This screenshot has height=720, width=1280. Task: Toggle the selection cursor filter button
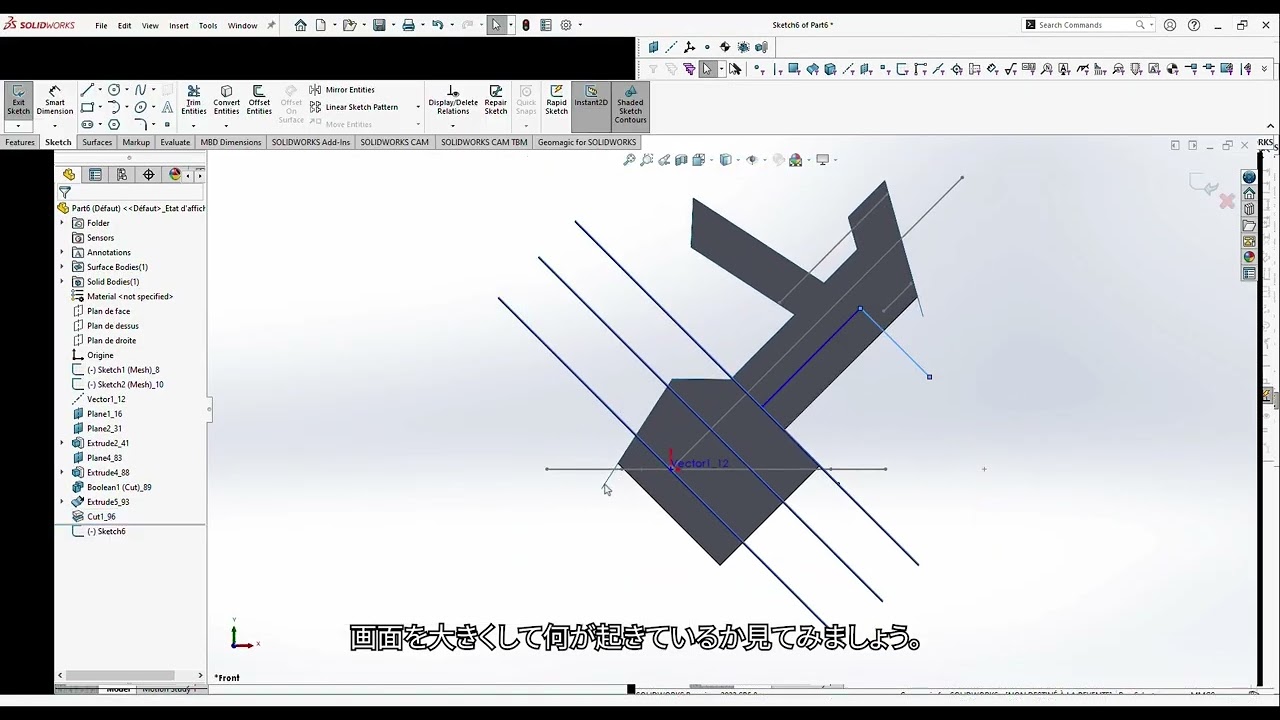(707, 69)
